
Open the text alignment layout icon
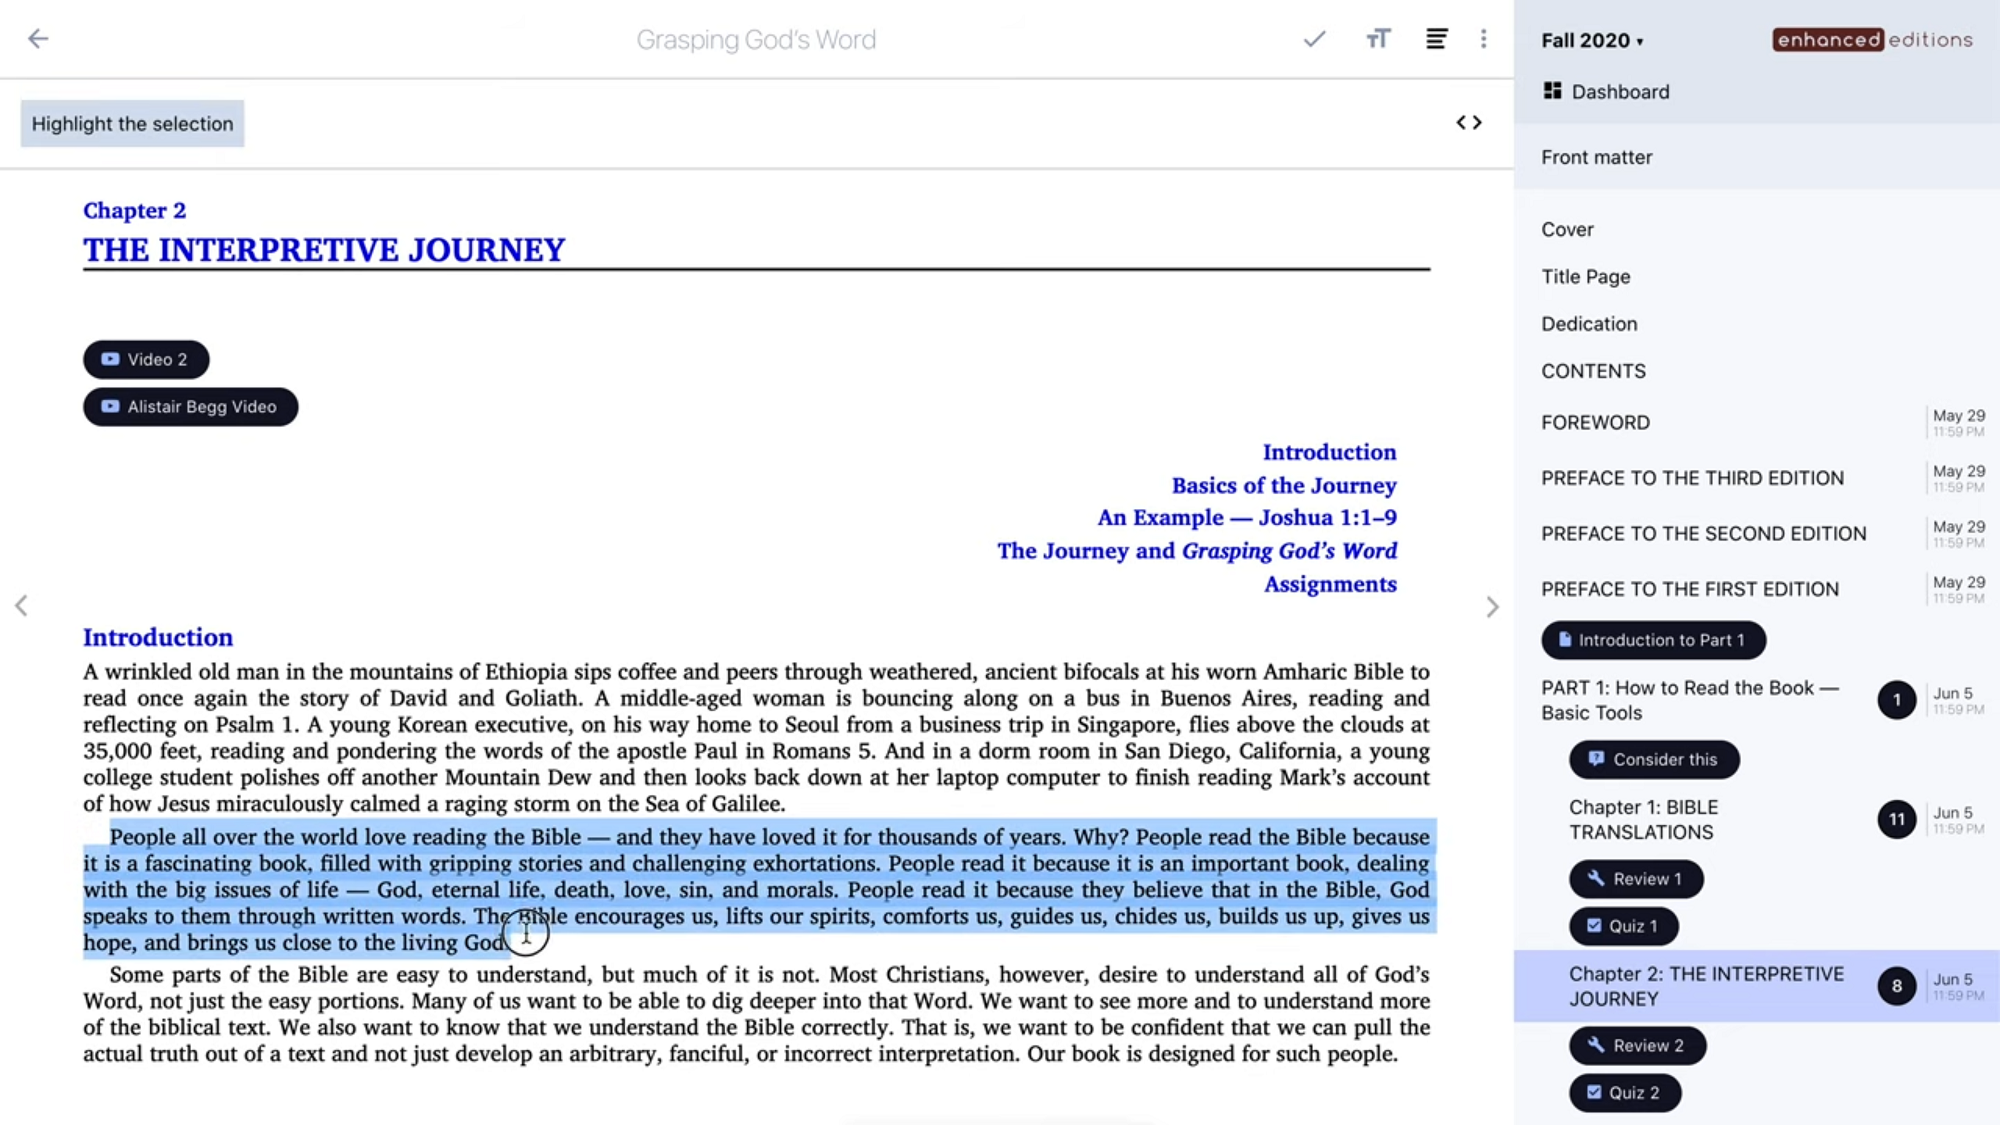pyautogui.click(x=1436, y=39)
